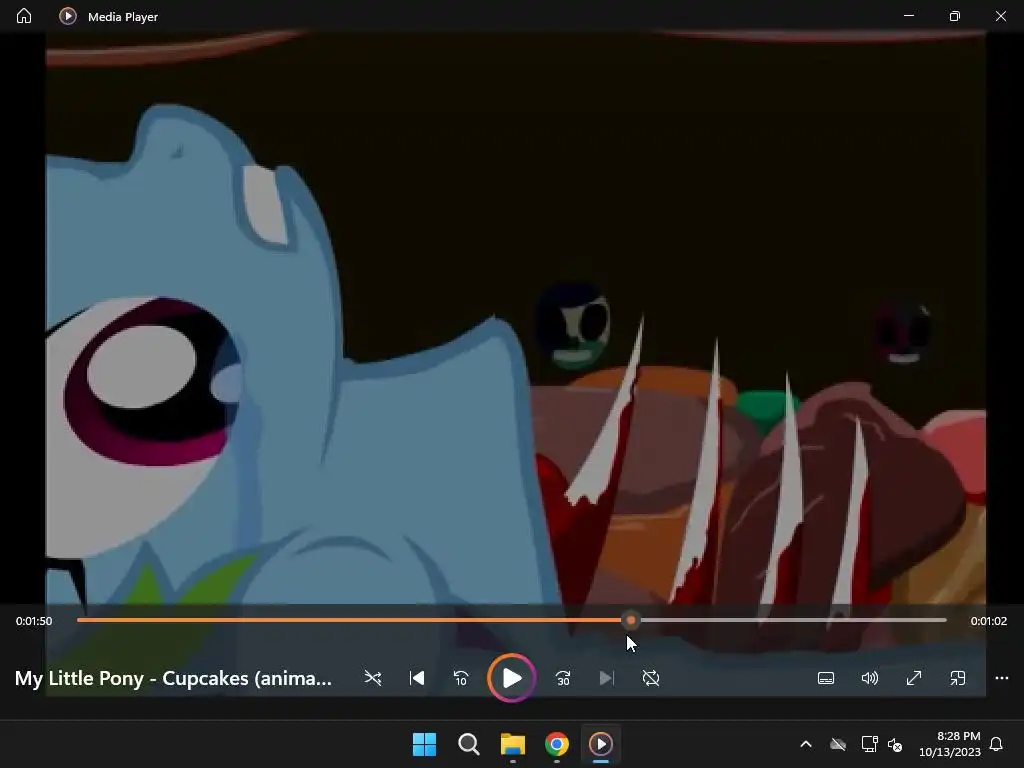This screenshot has height=768, width=1024.
Task: Open Google Chrome from the taskbar
Action: 557,744
